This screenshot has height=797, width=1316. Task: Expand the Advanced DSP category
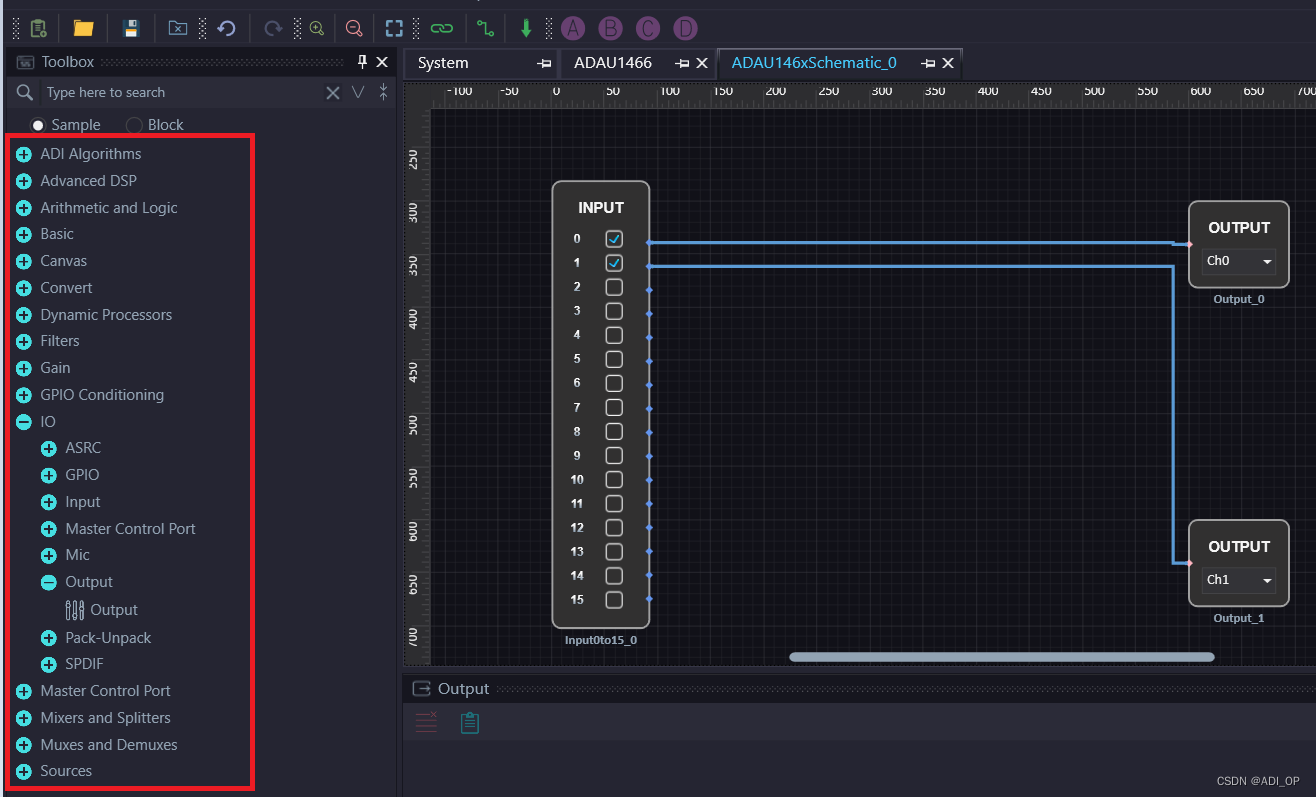tap(24, 181)
